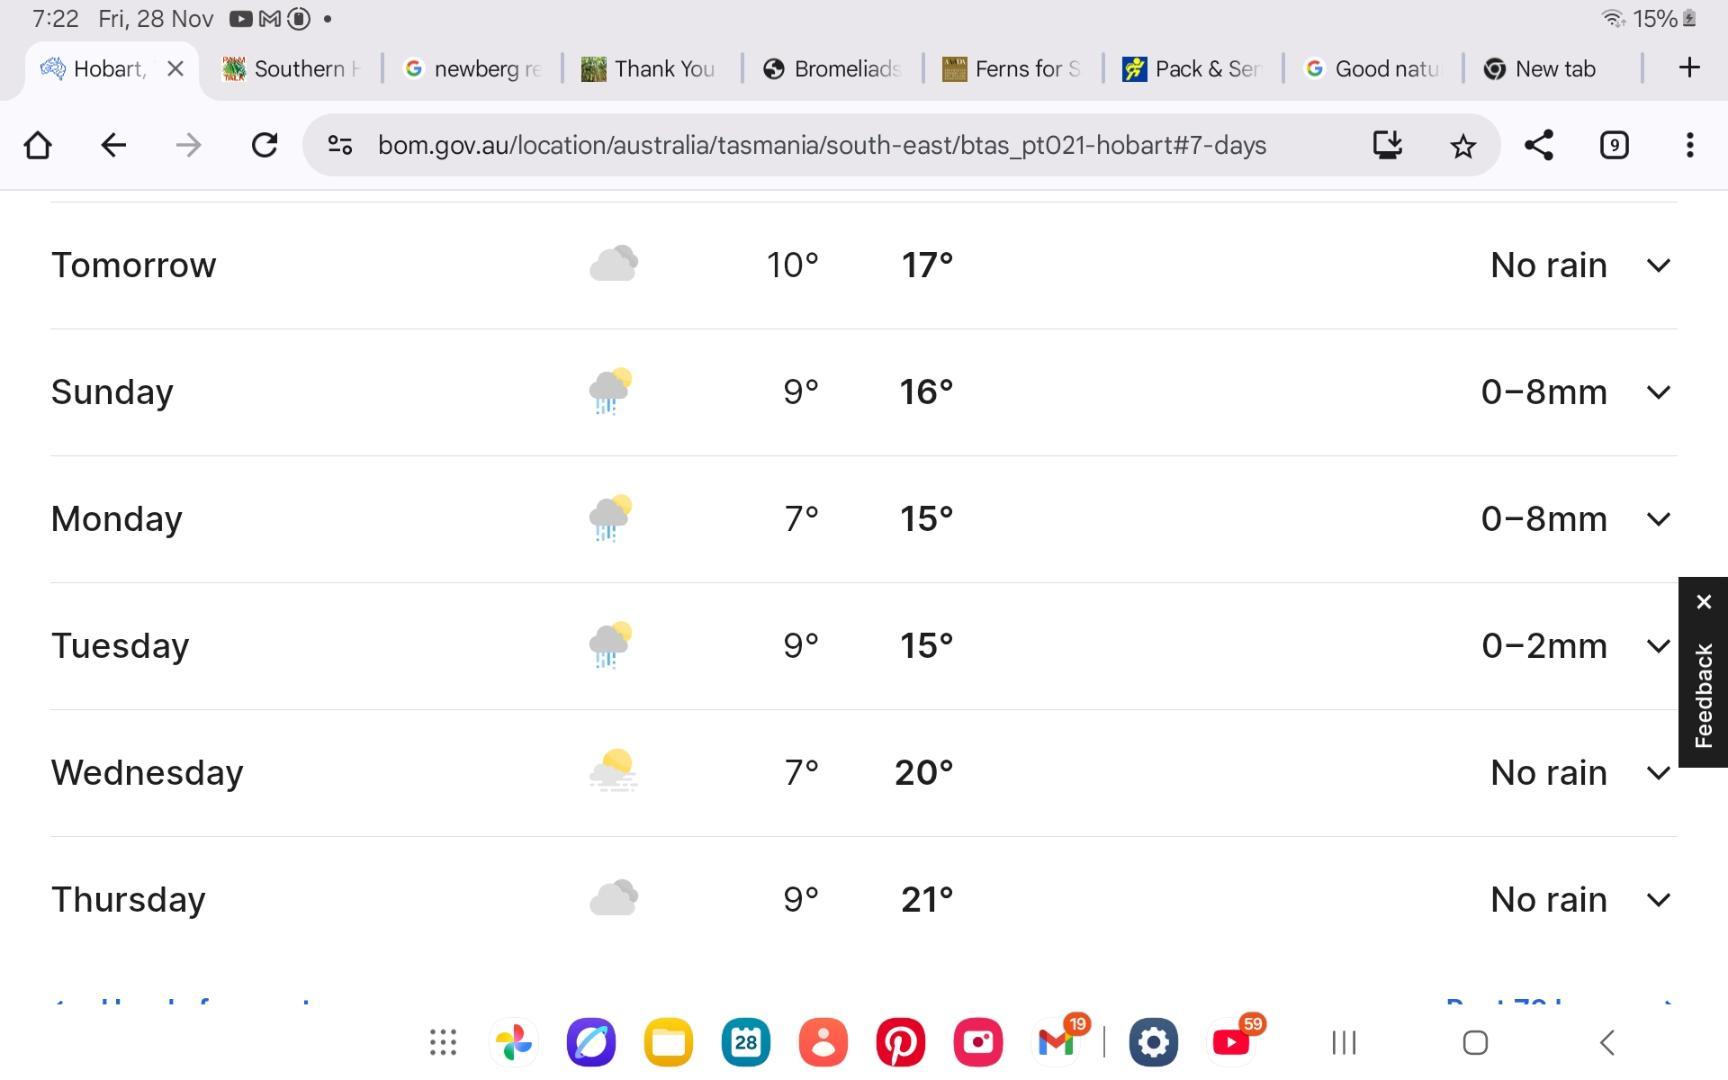Expand Sunday's forecast row

[1658, 392]
